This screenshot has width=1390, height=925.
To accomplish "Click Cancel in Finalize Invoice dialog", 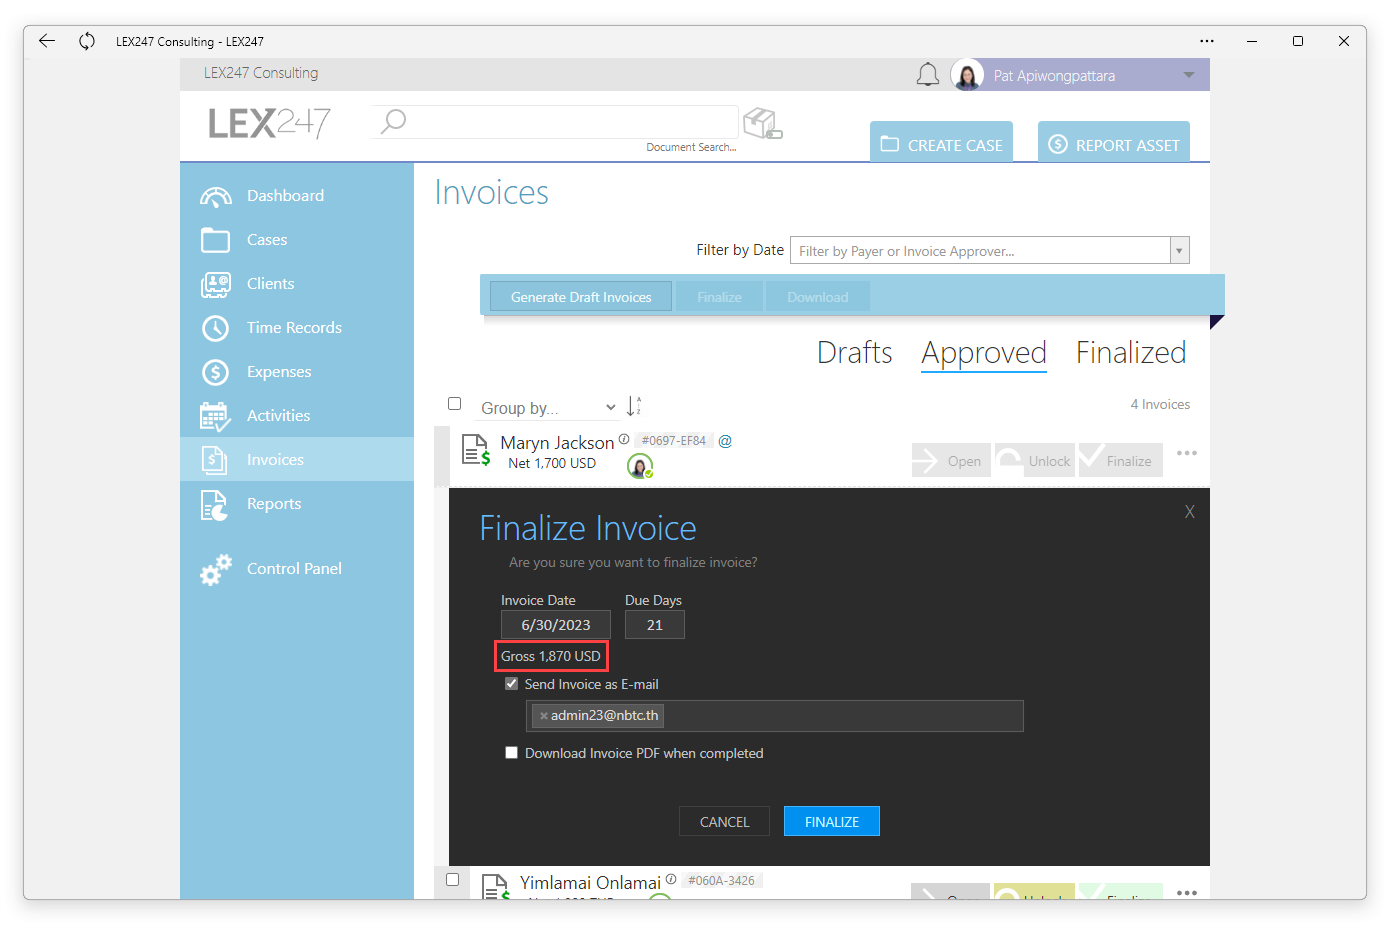I will tap(724, 822).
